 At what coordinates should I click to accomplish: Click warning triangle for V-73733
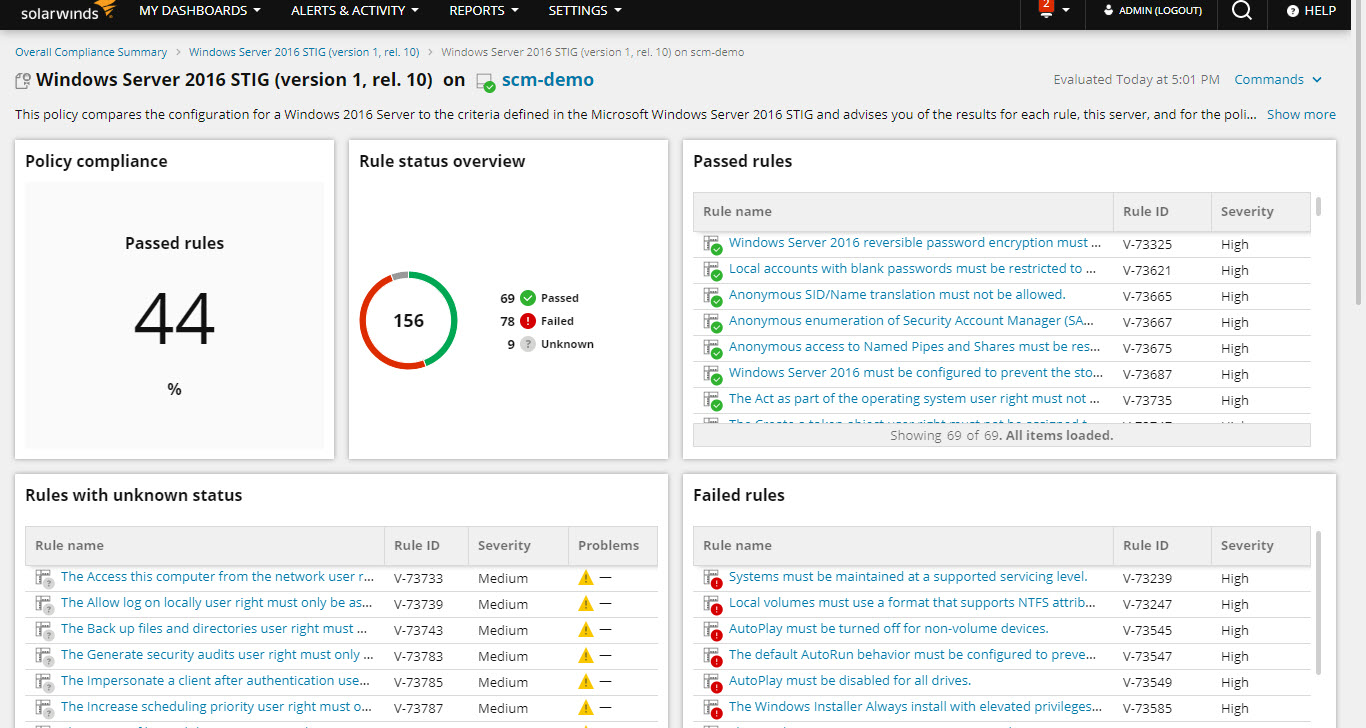tap(586, 577)
